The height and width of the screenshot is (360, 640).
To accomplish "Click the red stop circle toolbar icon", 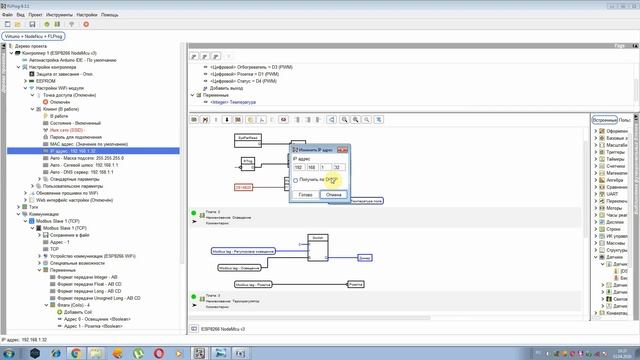I will click(86, 24).
